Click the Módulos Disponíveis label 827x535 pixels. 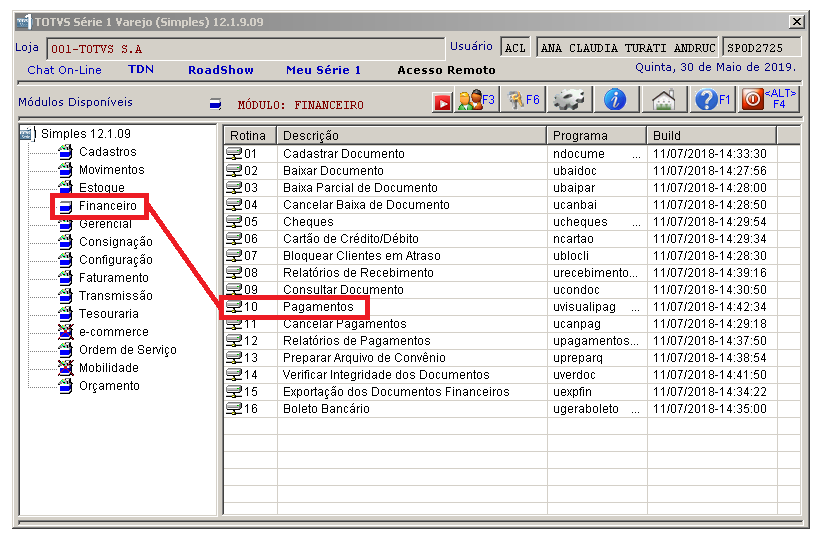(75, 102)
